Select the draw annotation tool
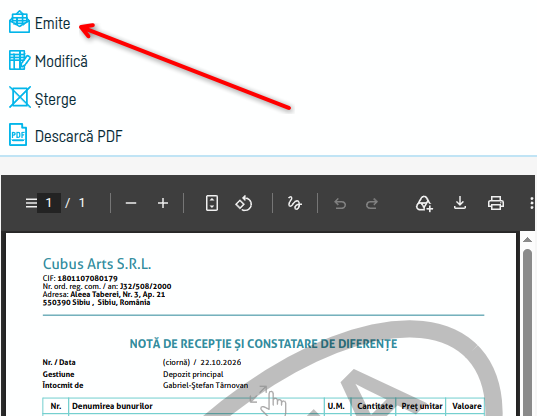Screen dimensions: 537x416 point(295,203)
